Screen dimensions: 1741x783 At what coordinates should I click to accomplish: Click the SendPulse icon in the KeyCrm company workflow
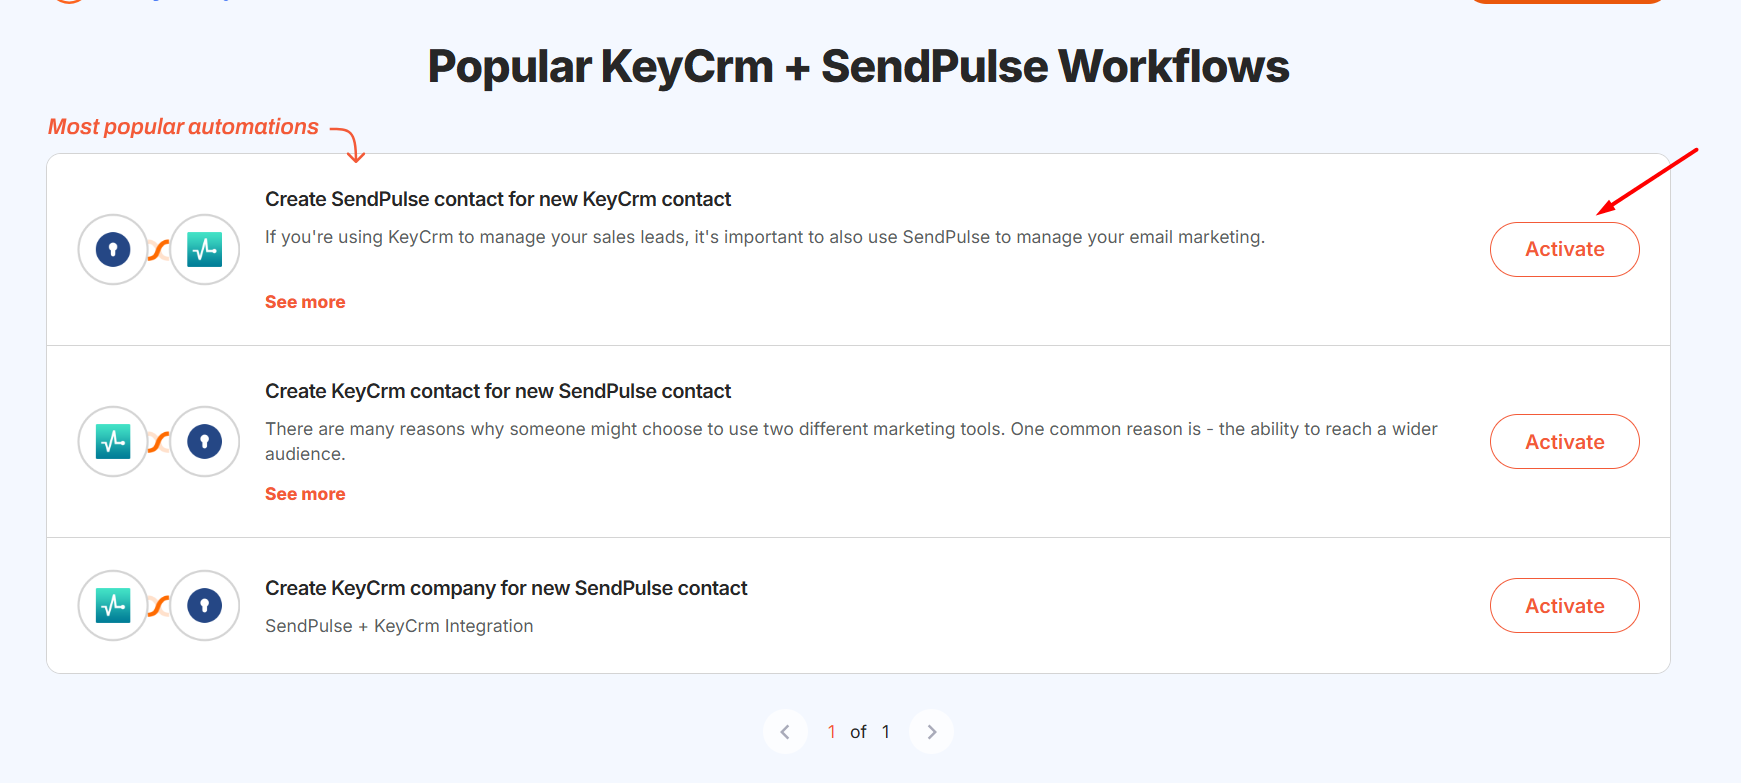(113, 605)
